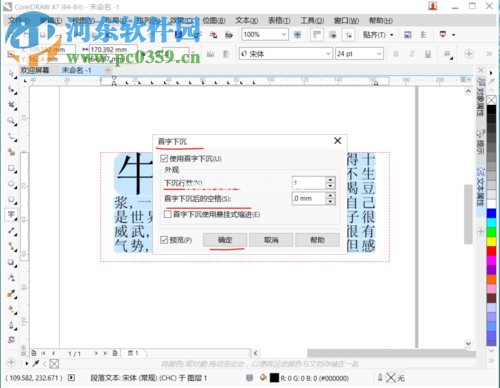Select the Transparency tool
Viewport: 500px width, 388px height.
pos(12,278)
